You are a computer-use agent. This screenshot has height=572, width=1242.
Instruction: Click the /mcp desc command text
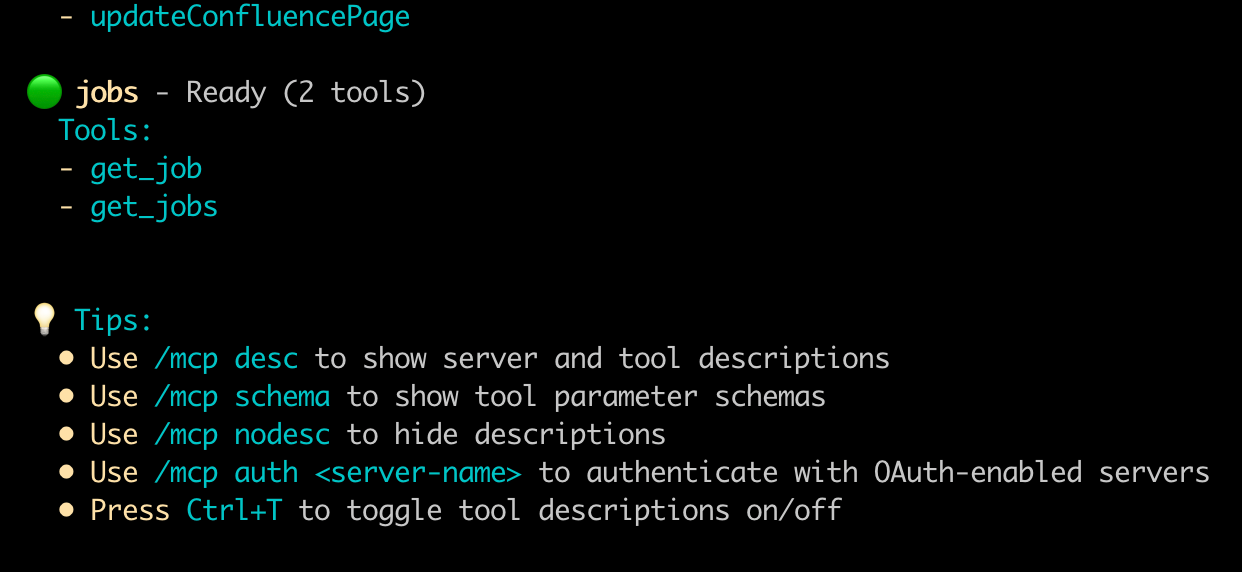click(226, 358)
